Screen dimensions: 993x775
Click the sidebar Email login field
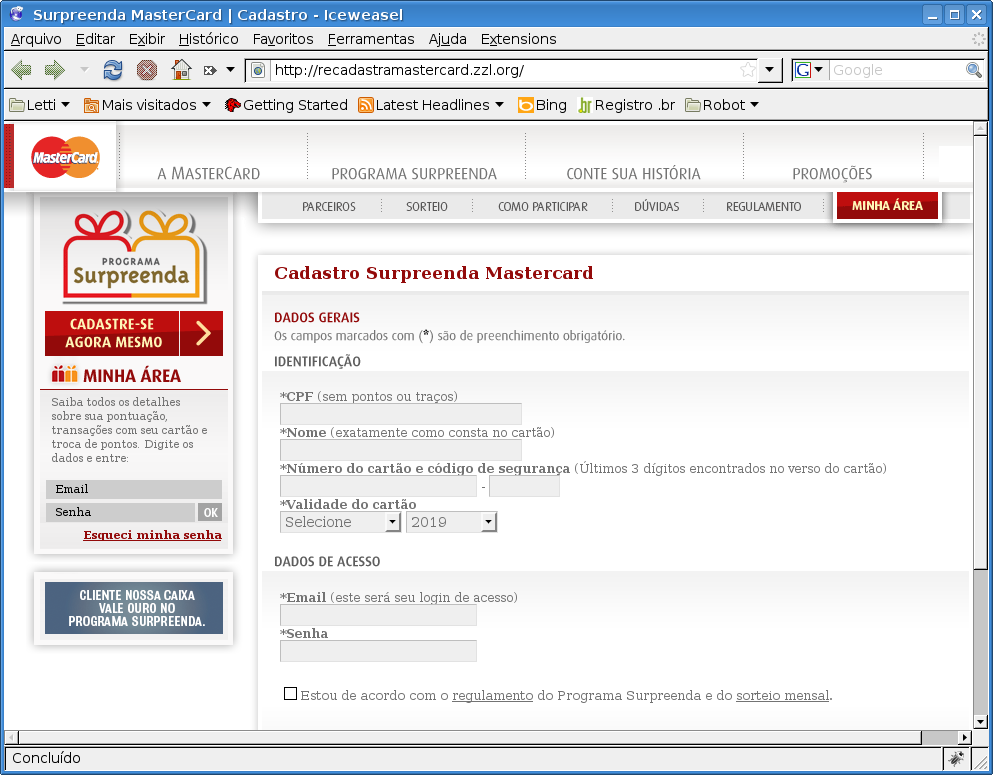coord(134,489)
